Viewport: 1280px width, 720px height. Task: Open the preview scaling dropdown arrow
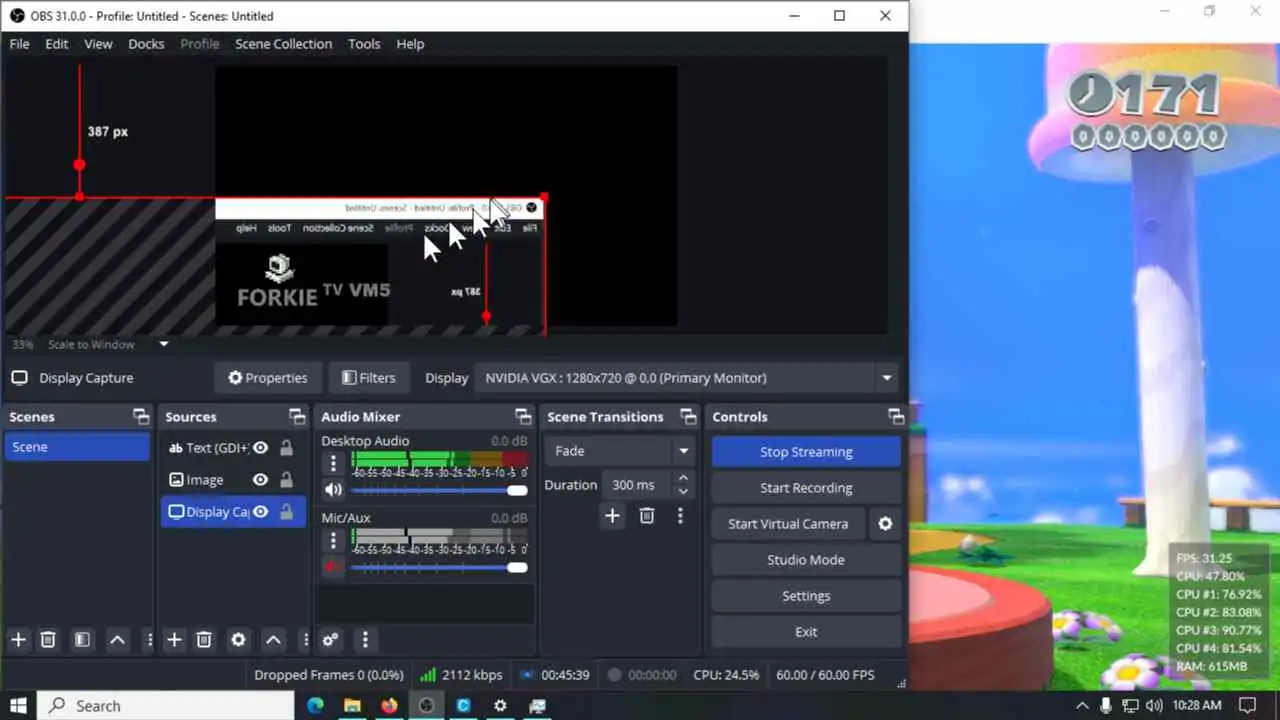click(x=164, y=345)
